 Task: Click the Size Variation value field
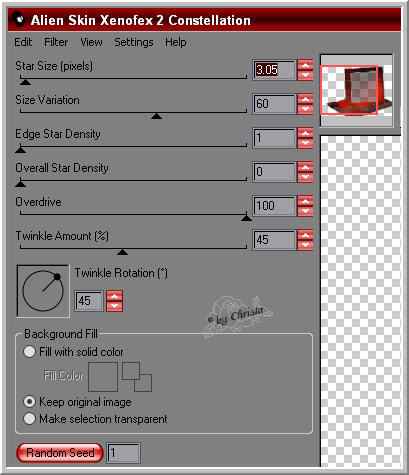tap(274, 104)
